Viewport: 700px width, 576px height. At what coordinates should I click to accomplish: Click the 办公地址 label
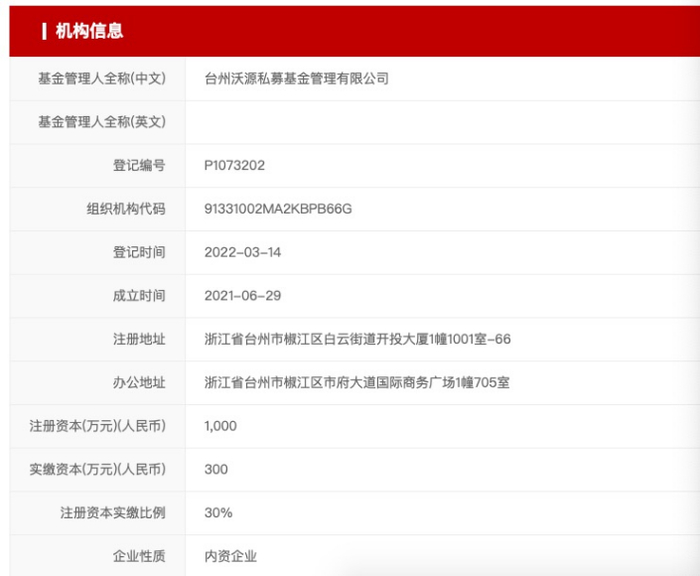click(139, 382)
